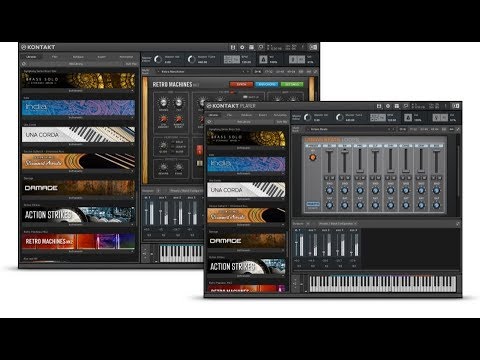The width and height of the screenshot is (480, 360).
Task: Click the first output fader in Kontakt Player Outputs
Action: point(297,245)
